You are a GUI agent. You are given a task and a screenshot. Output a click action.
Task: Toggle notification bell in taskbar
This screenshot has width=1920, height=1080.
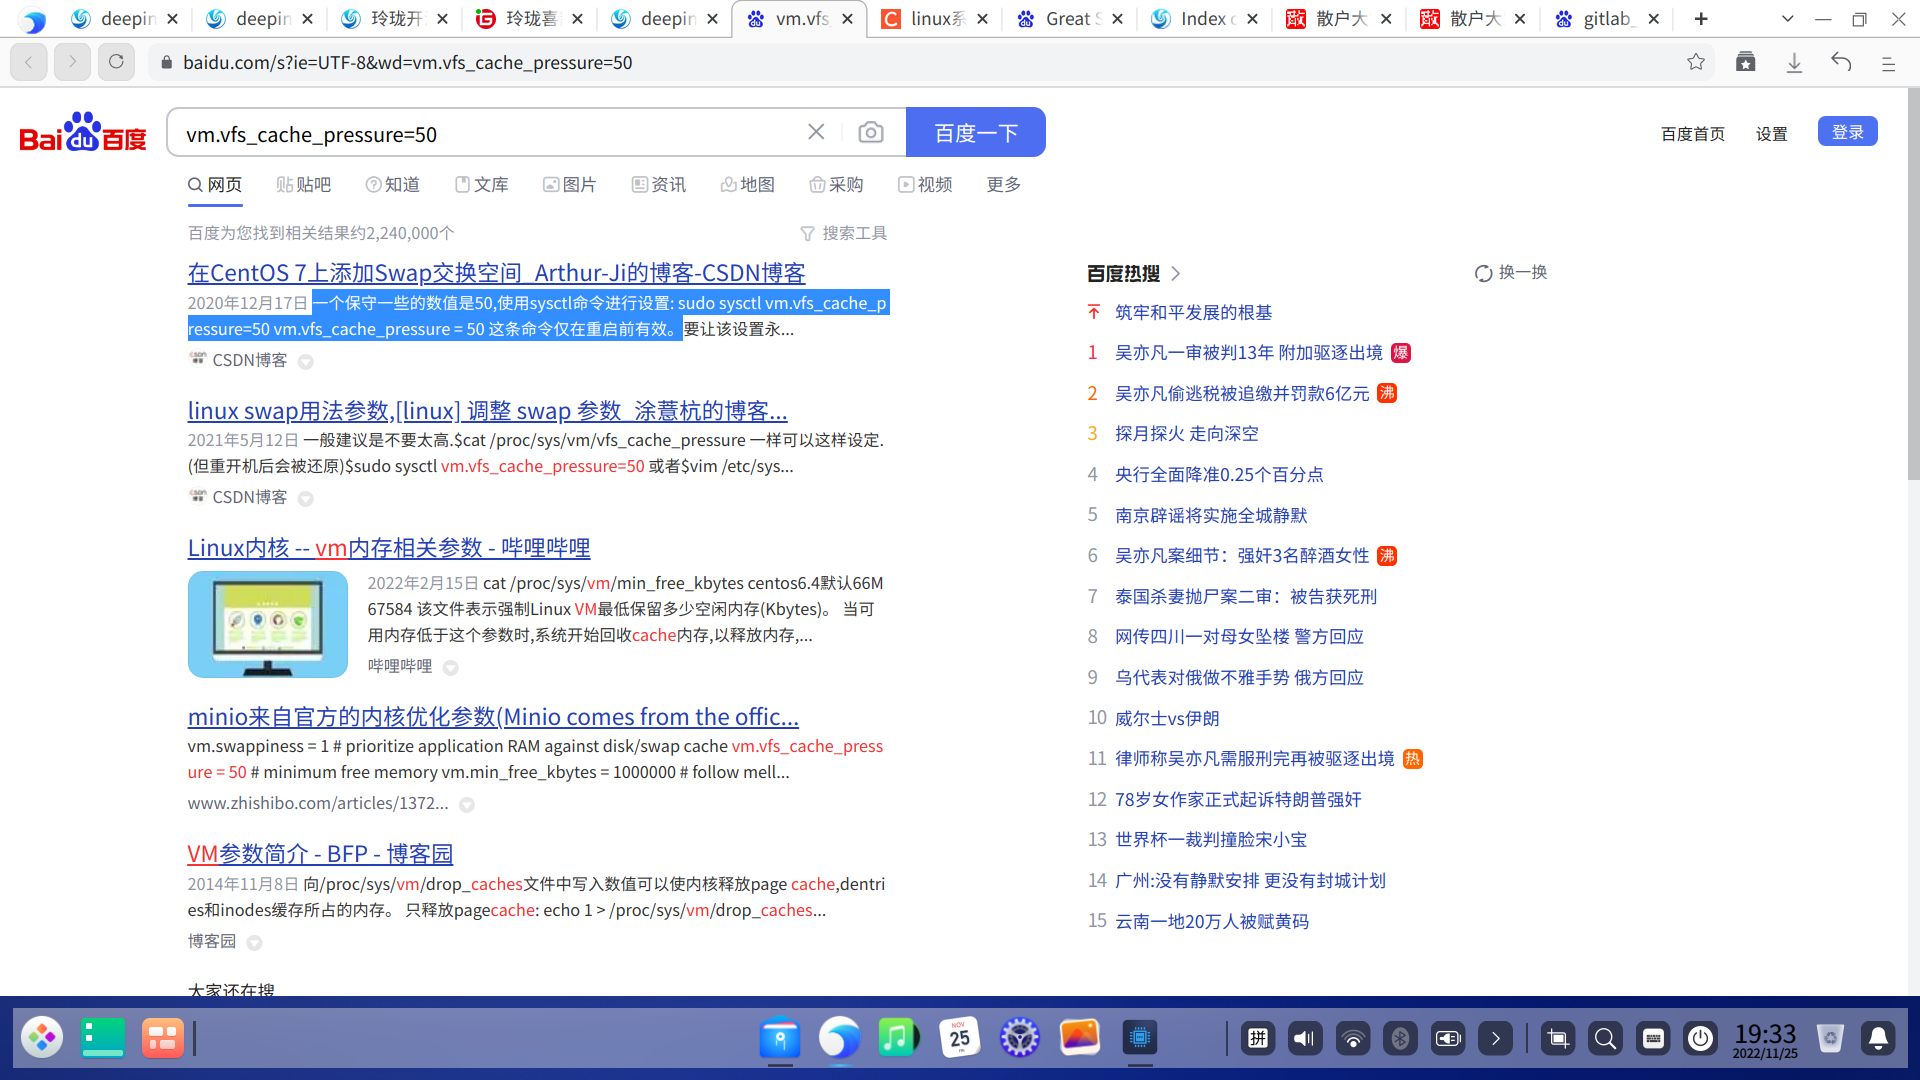[x=1878, y=1038]
